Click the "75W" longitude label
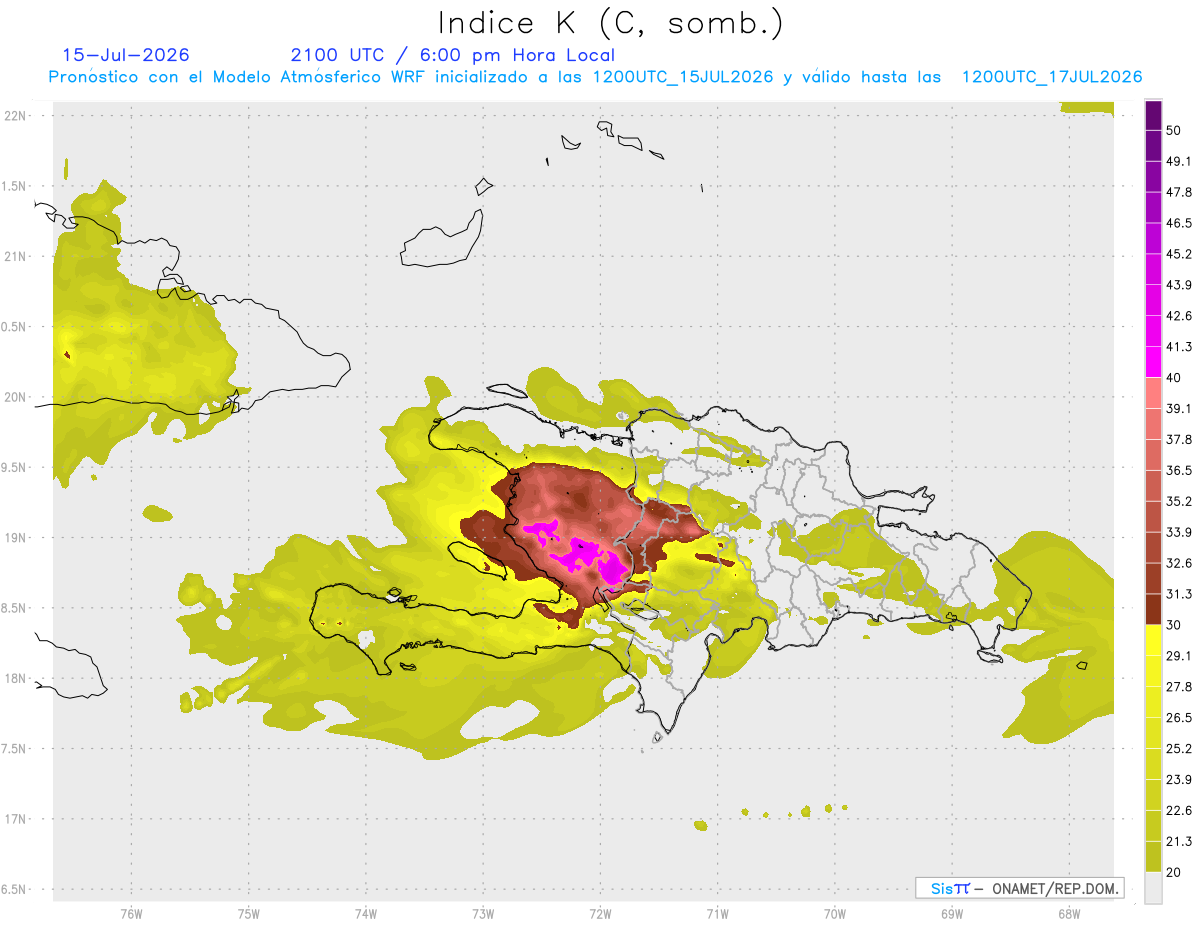 click(x=248, y=913)
